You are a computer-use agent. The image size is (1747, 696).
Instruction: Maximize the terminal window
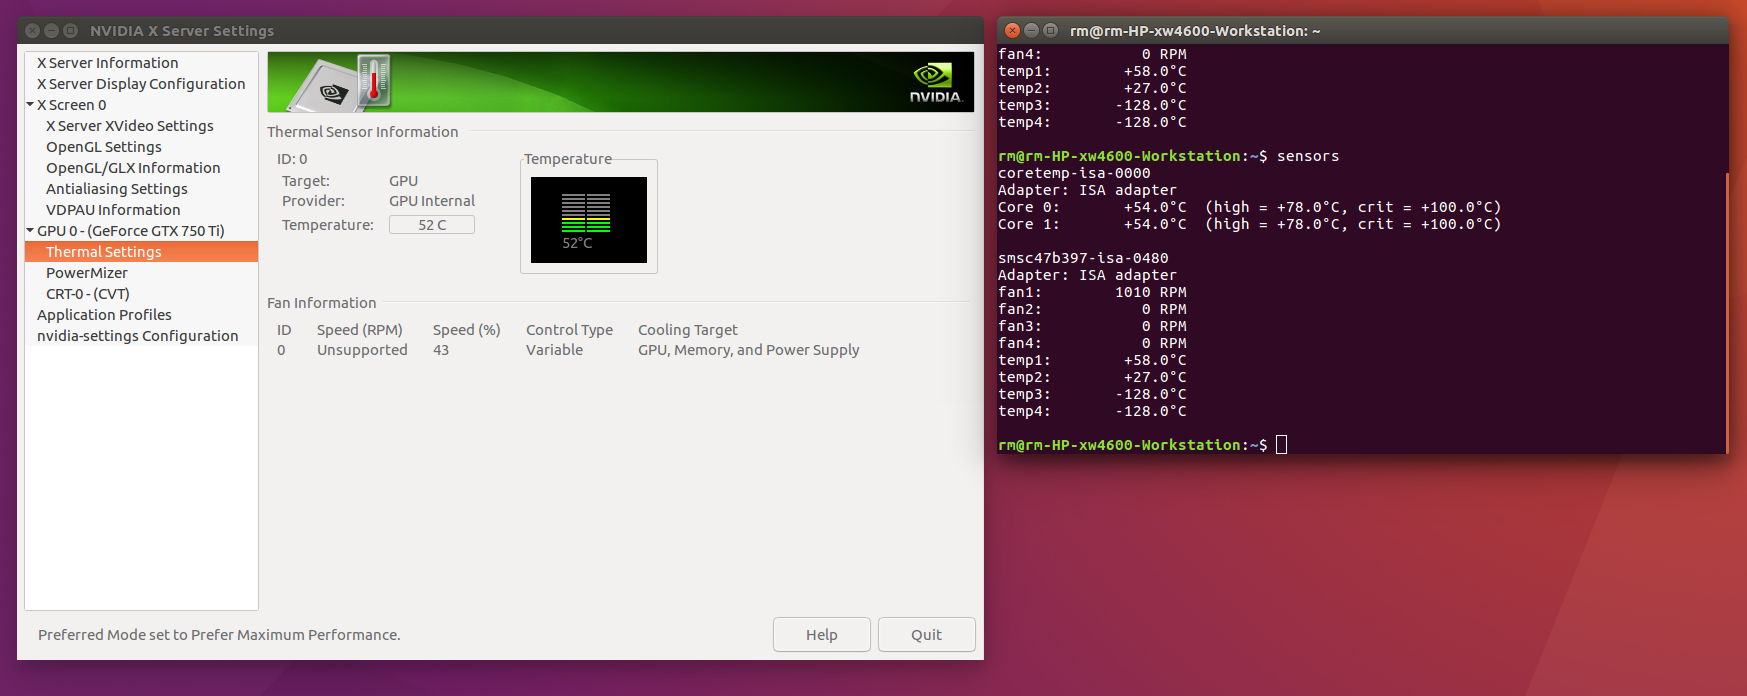(1050, 31)
